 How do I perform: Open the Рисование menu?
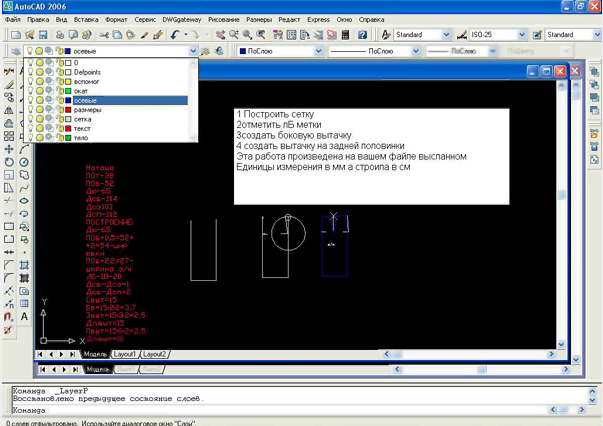tap(223, 19)
